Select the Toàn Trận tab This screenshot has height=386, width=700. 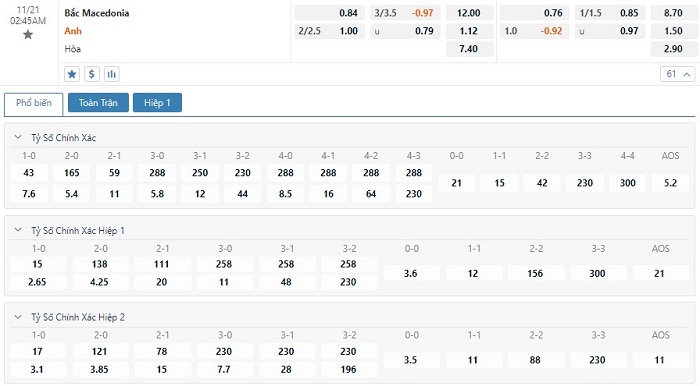pos(98,103)
